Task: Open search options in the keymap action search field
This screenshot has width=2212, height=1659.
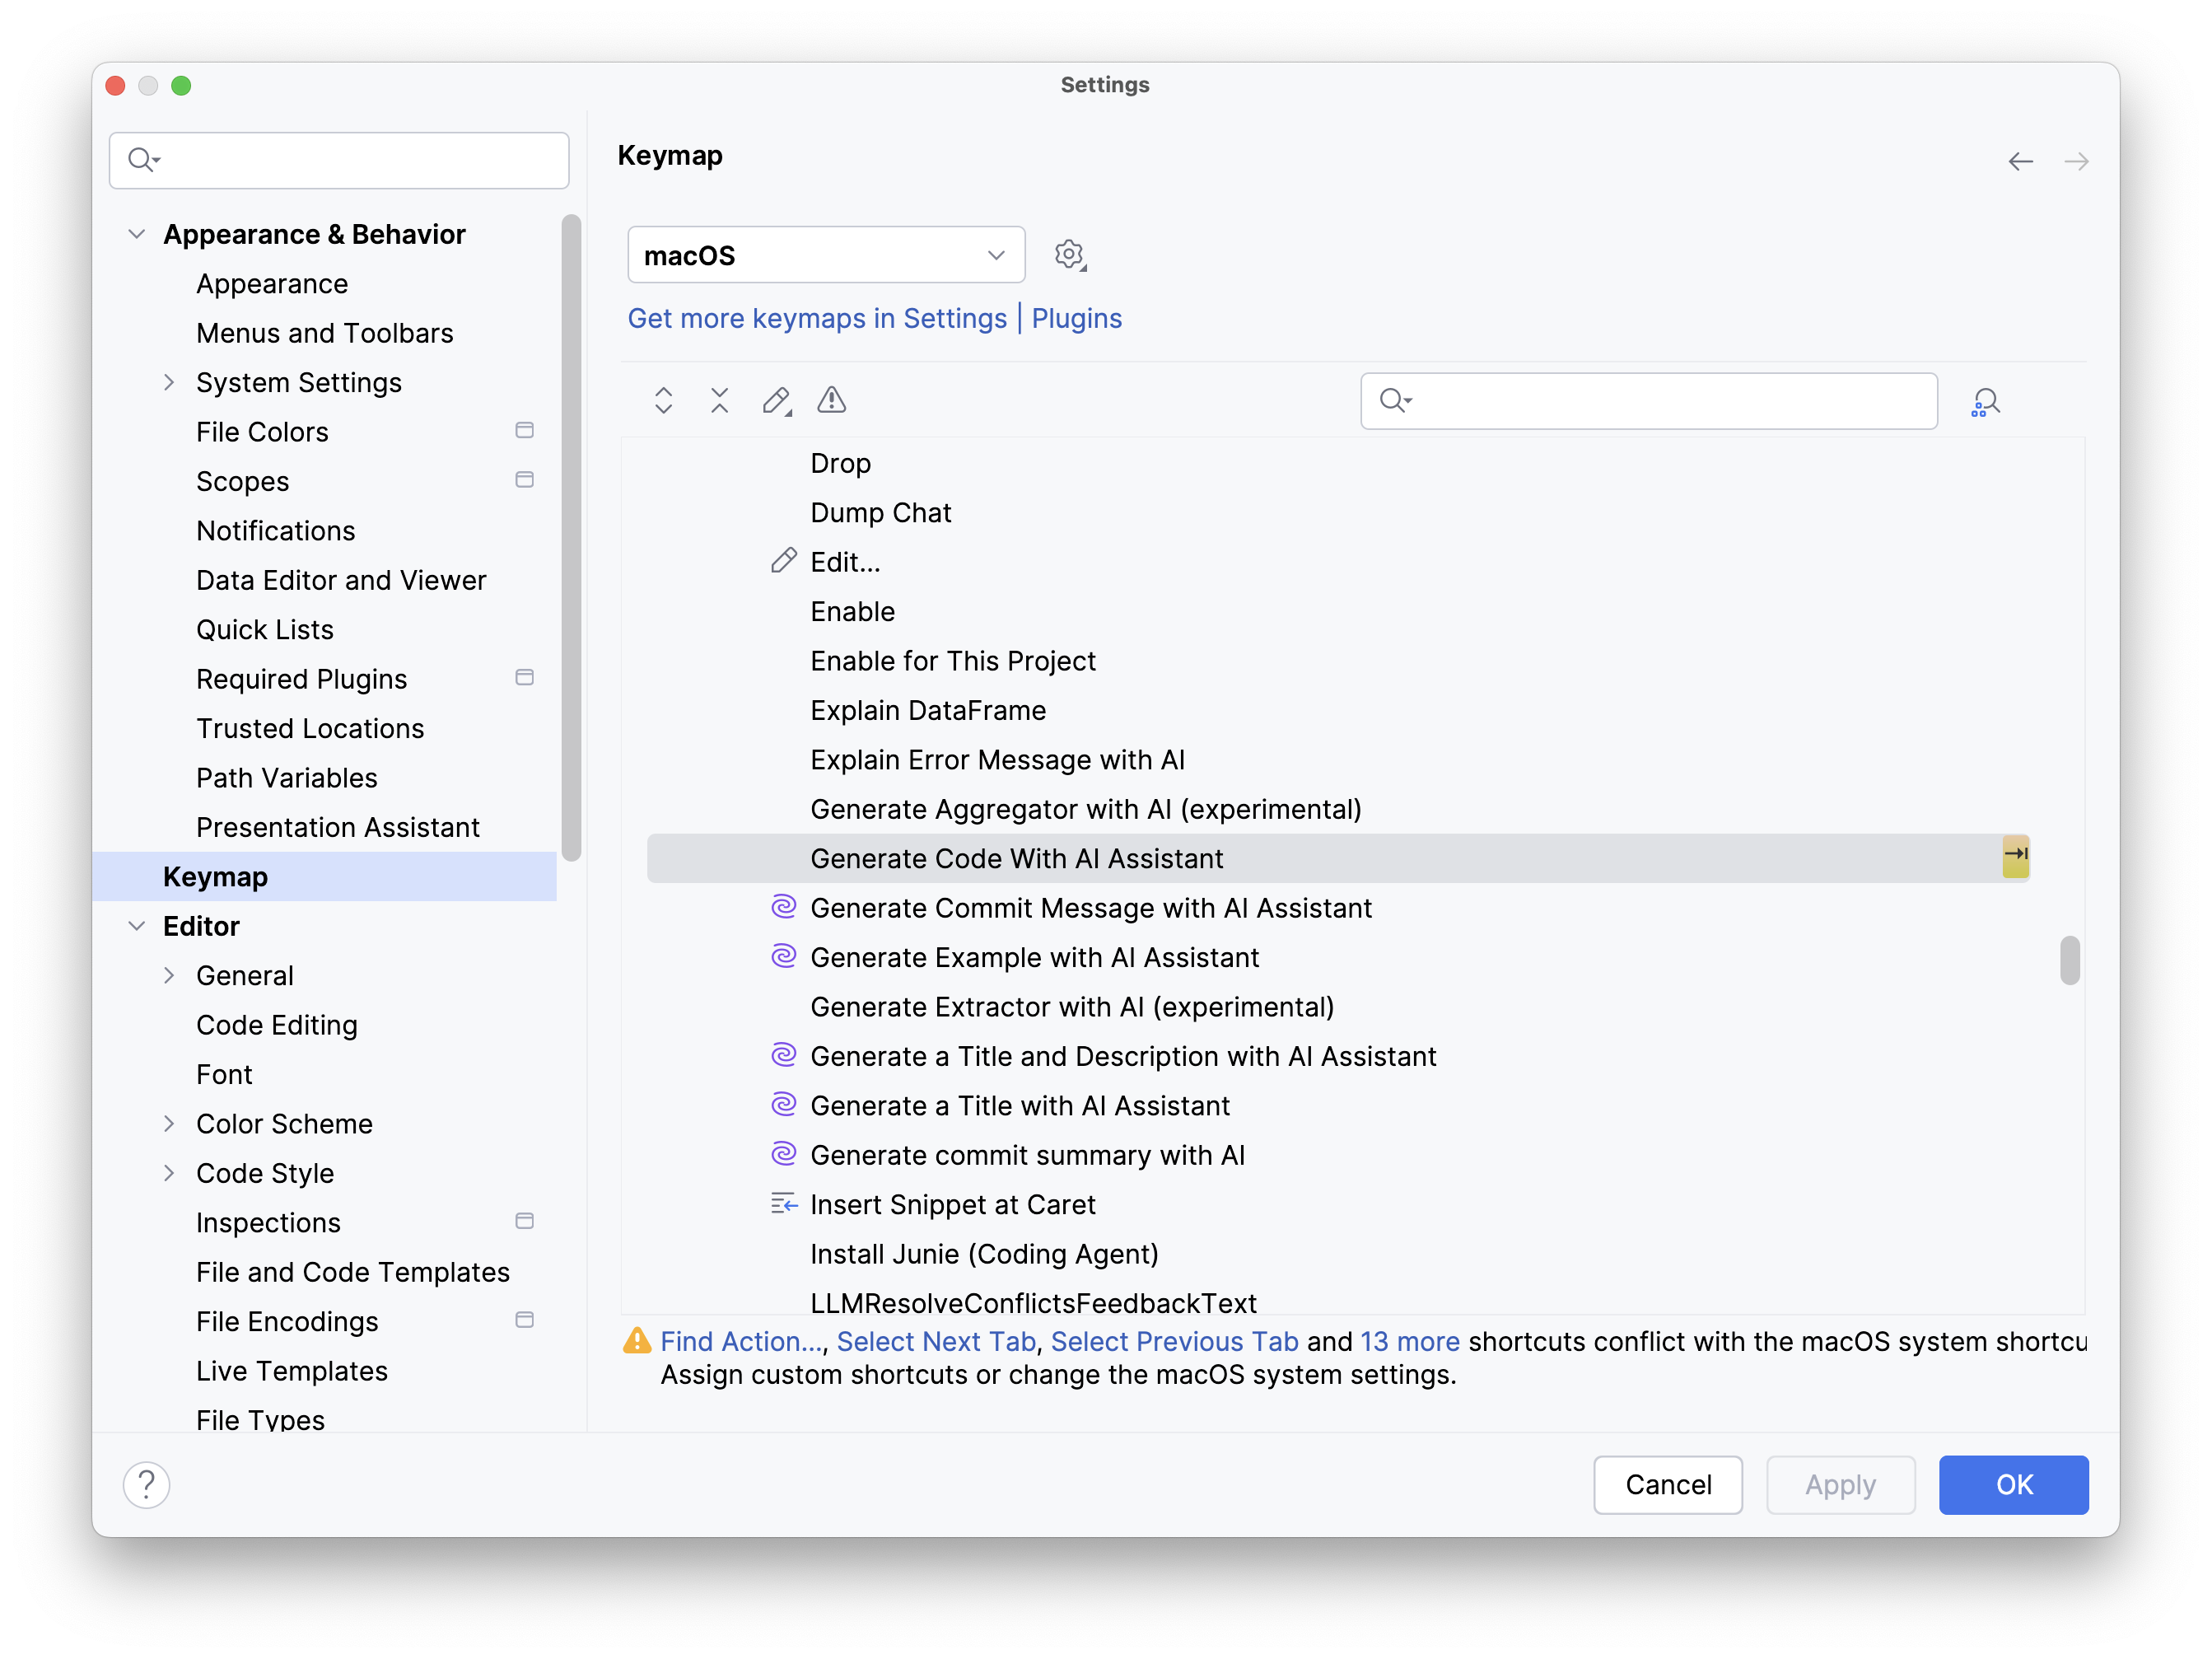Action: tap(1396, 401)
